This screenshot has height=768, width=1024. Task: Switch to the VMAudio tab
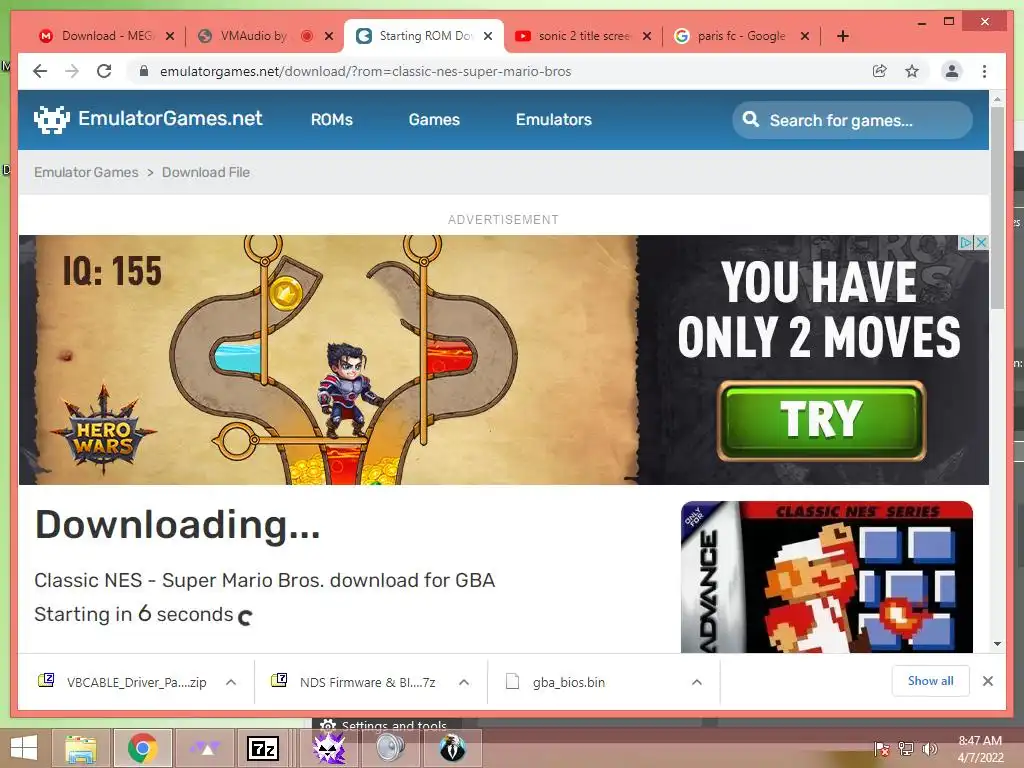pyautogui.click(x=255, y=36)
